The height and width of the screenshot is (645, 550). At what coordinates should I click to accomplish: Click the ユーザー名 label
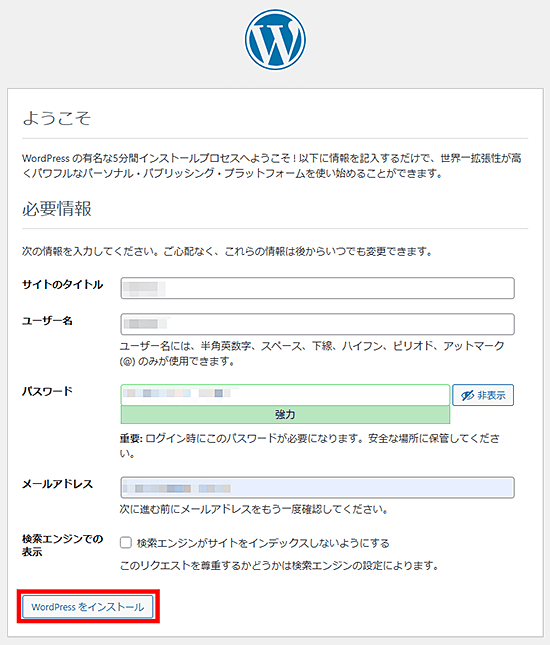point(47,321)
